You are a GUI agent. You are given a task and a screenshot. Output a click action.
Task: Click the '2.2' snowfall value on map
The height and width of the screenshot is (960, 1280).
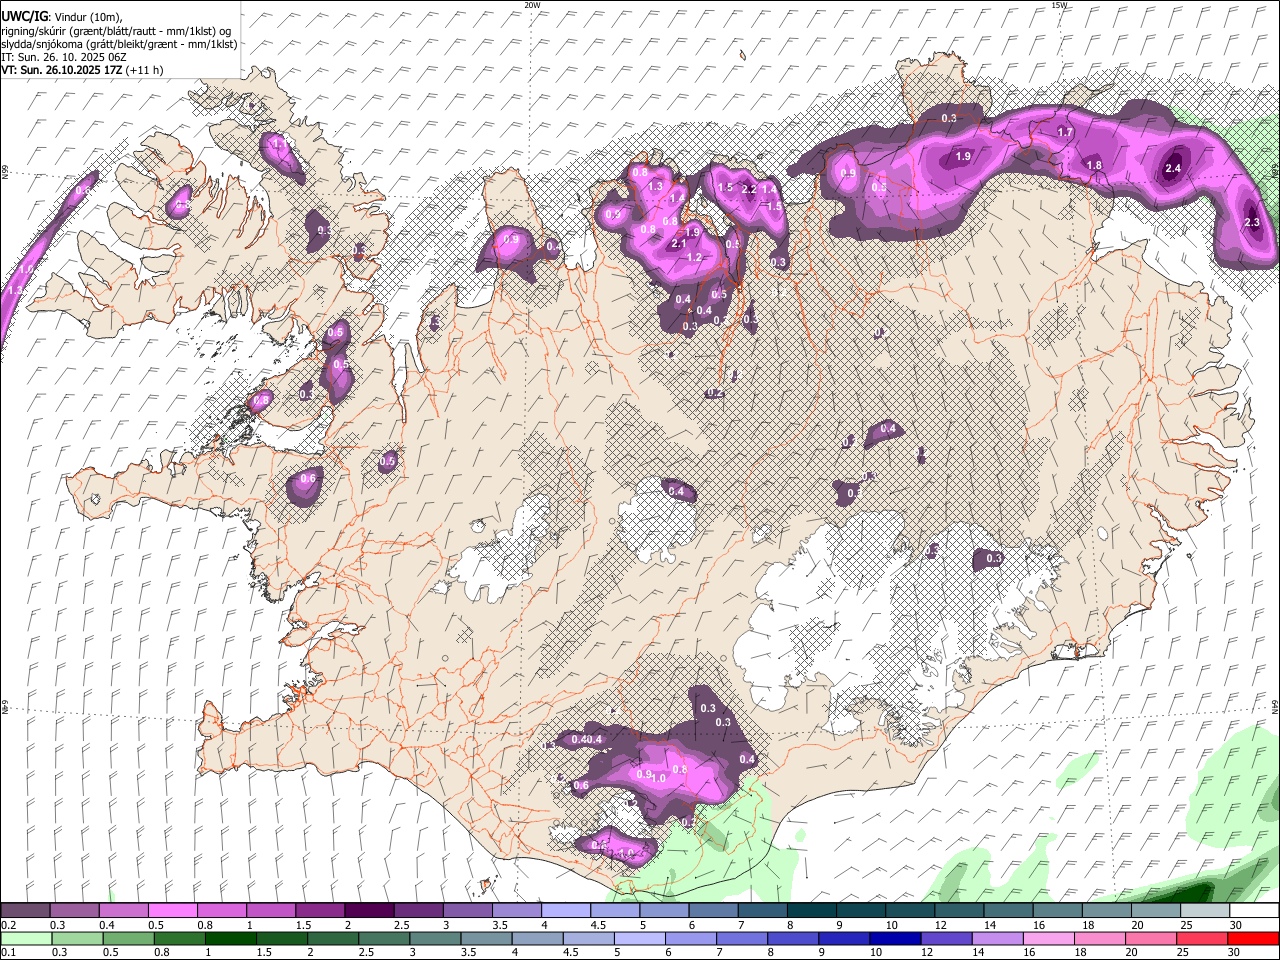click(749, 189)
